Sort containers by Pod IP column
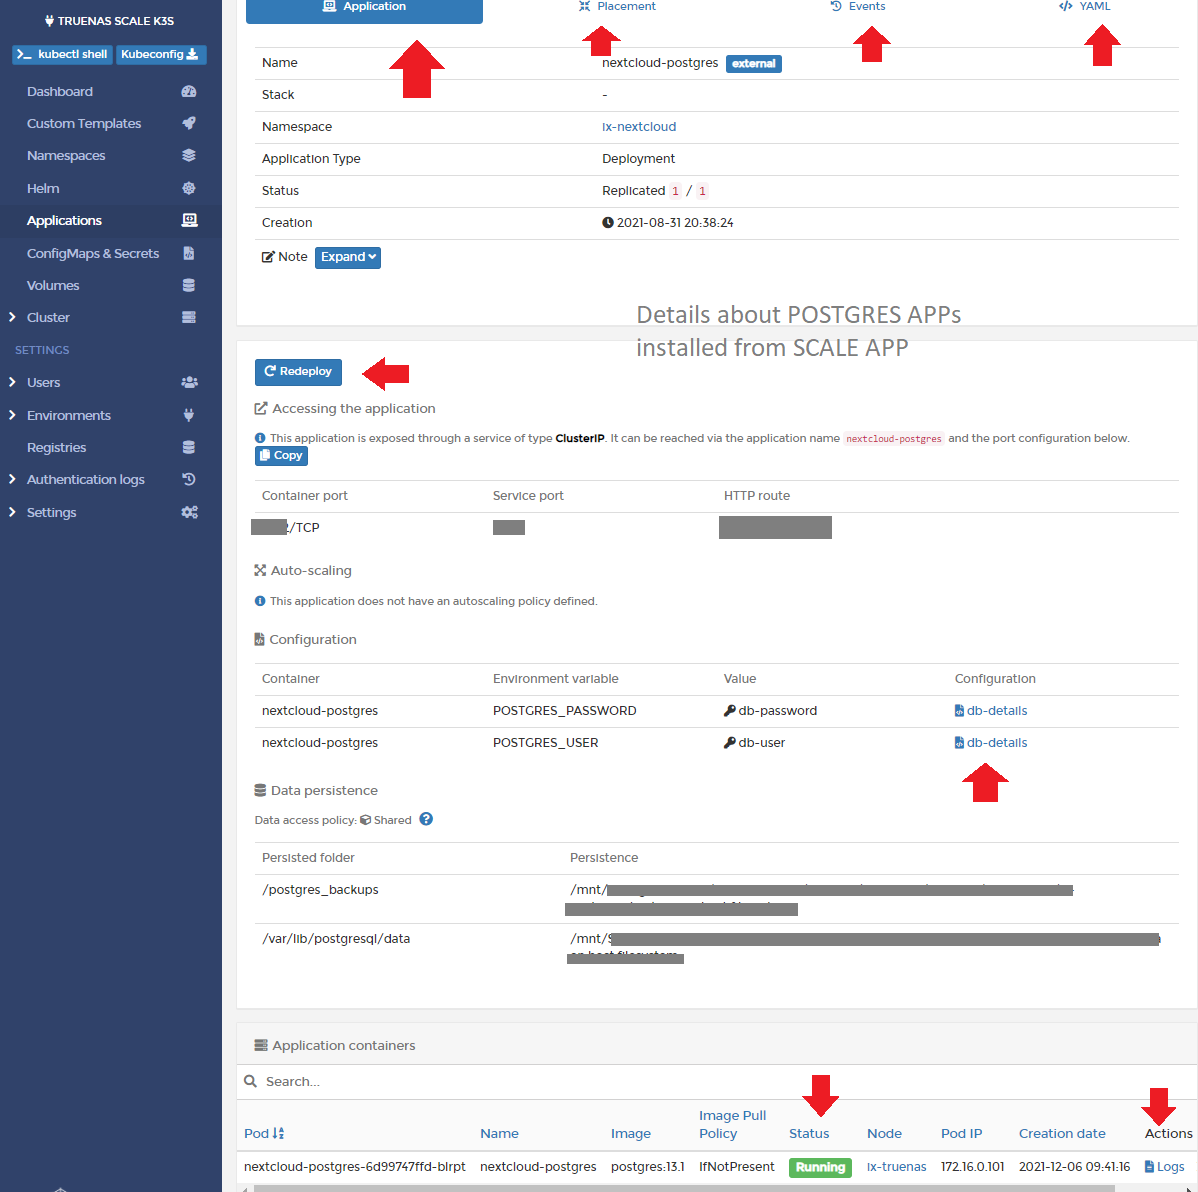 point(962,1133)
